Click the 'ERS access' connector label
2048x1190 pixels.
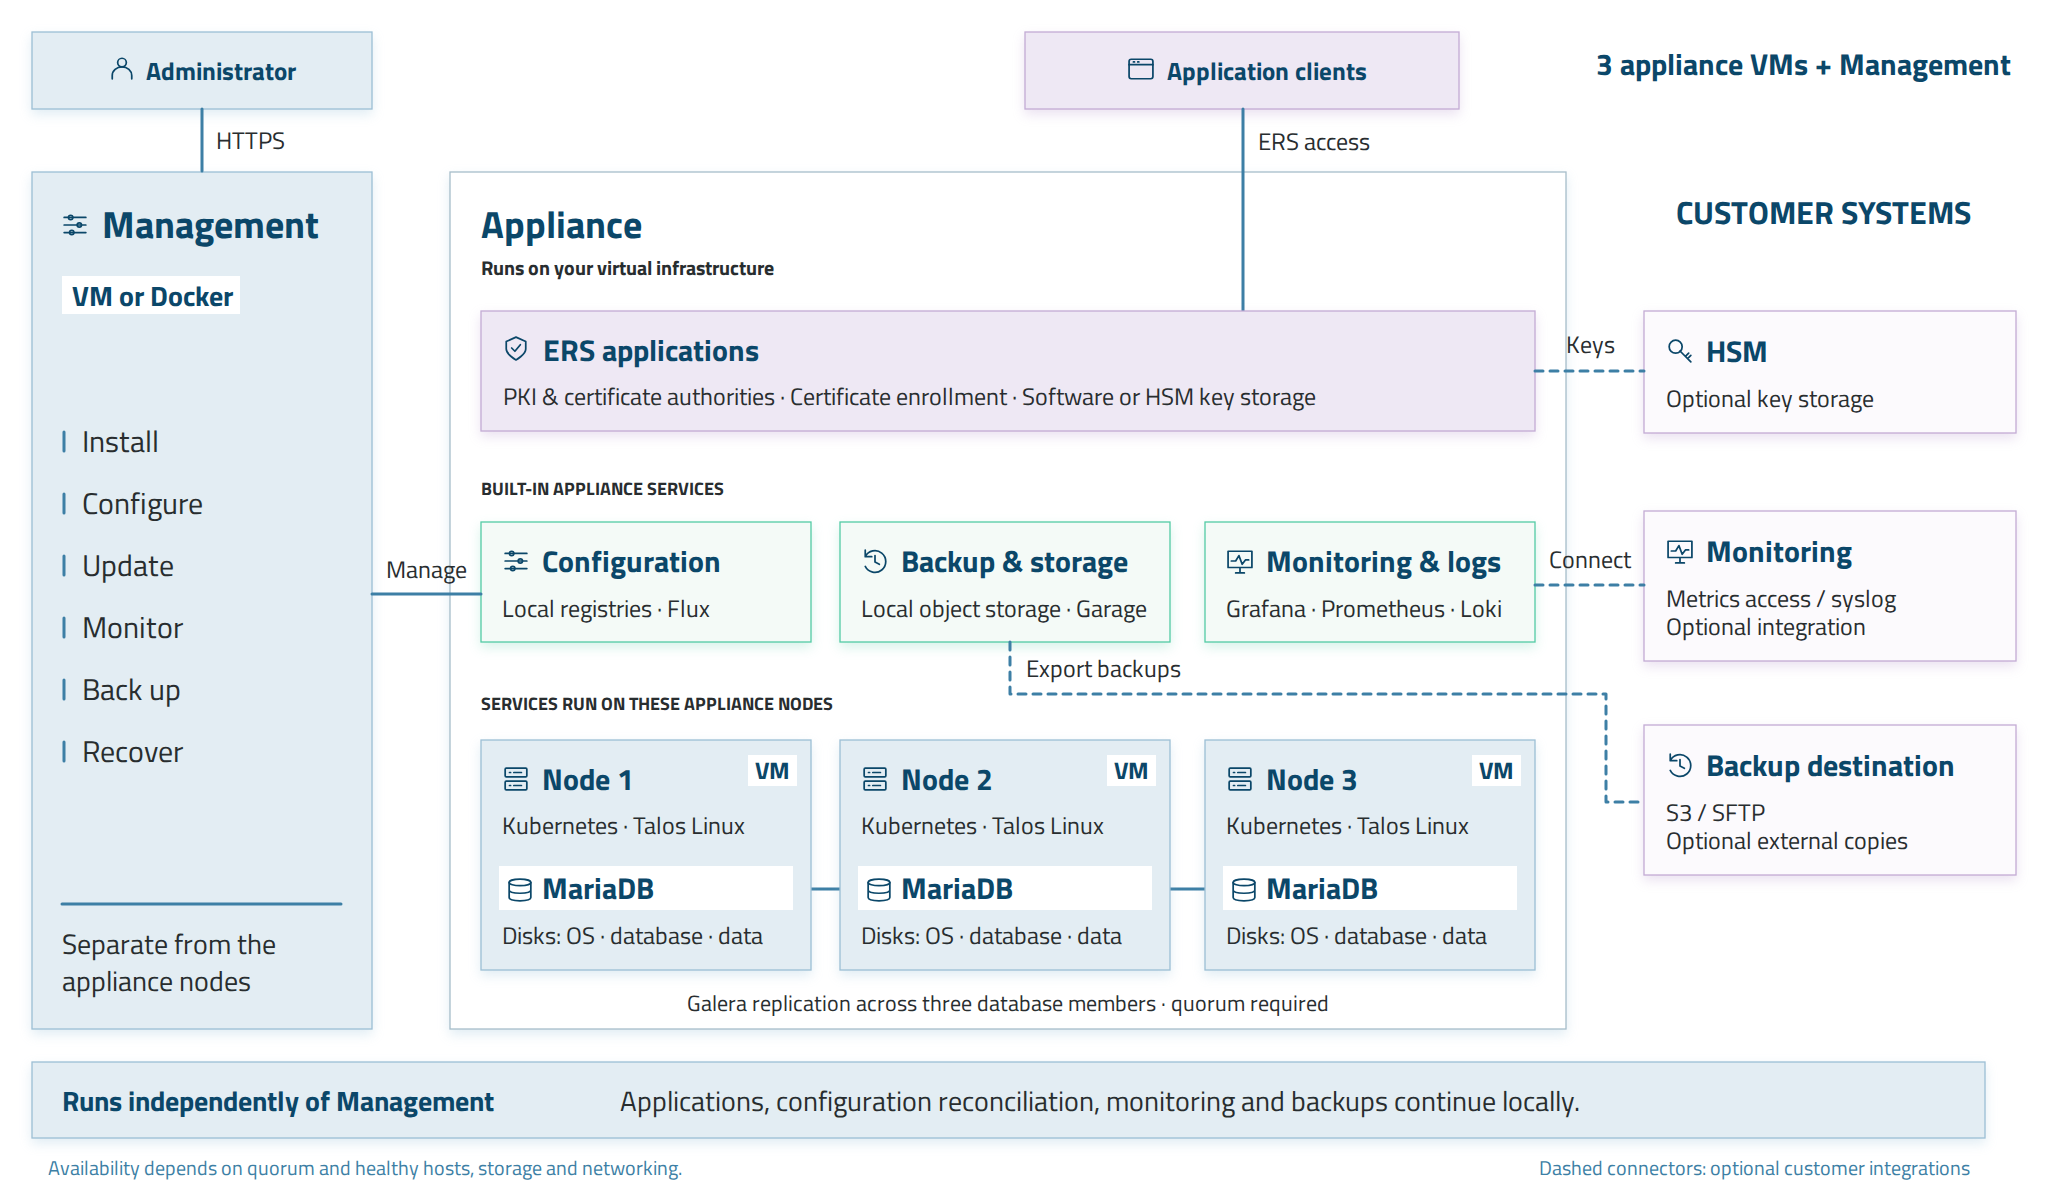point(1313,142)
